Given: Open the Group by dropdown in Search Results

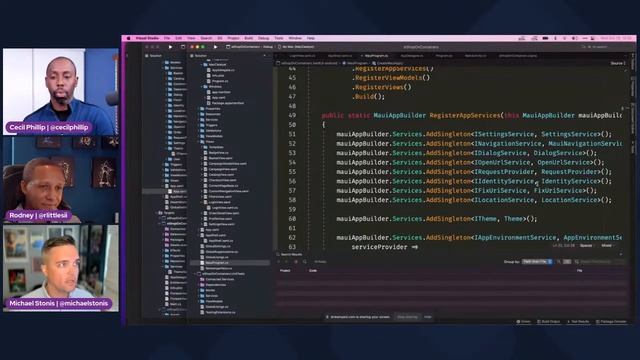Looking at the screenshot, I should 537,262.
